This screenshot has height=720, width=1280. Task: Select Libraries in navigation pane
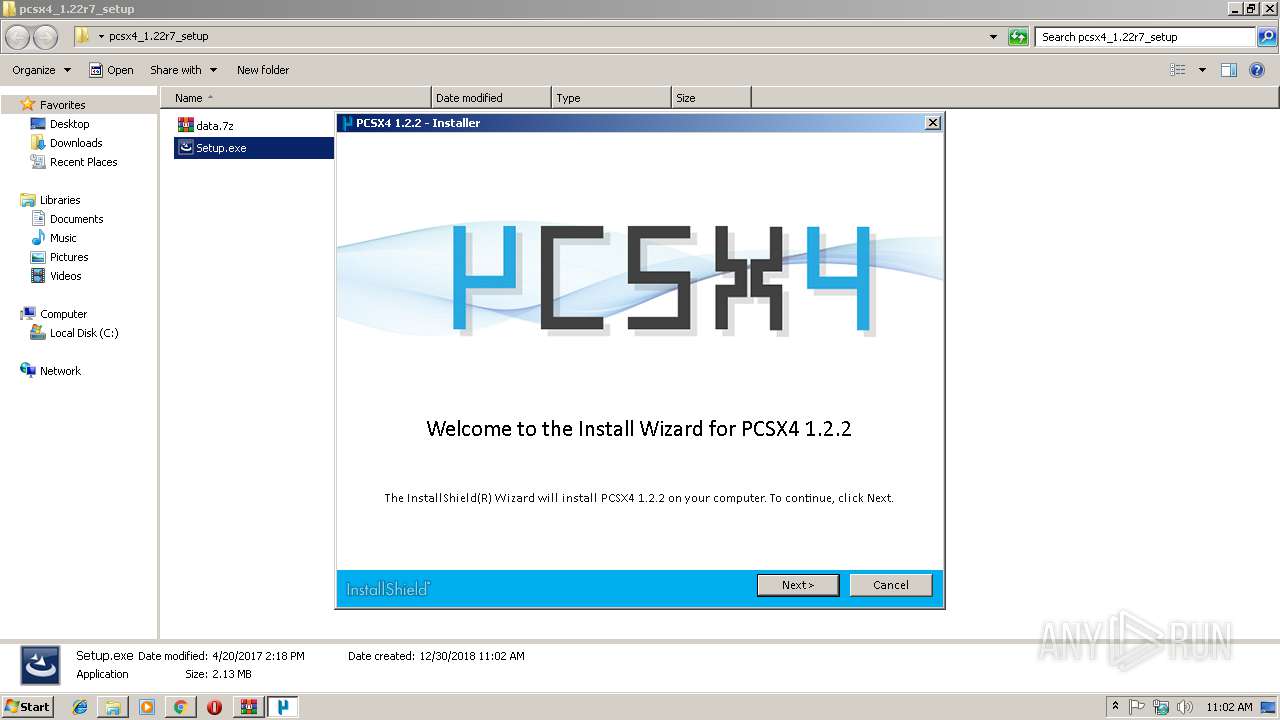click(x=60, y=200)
